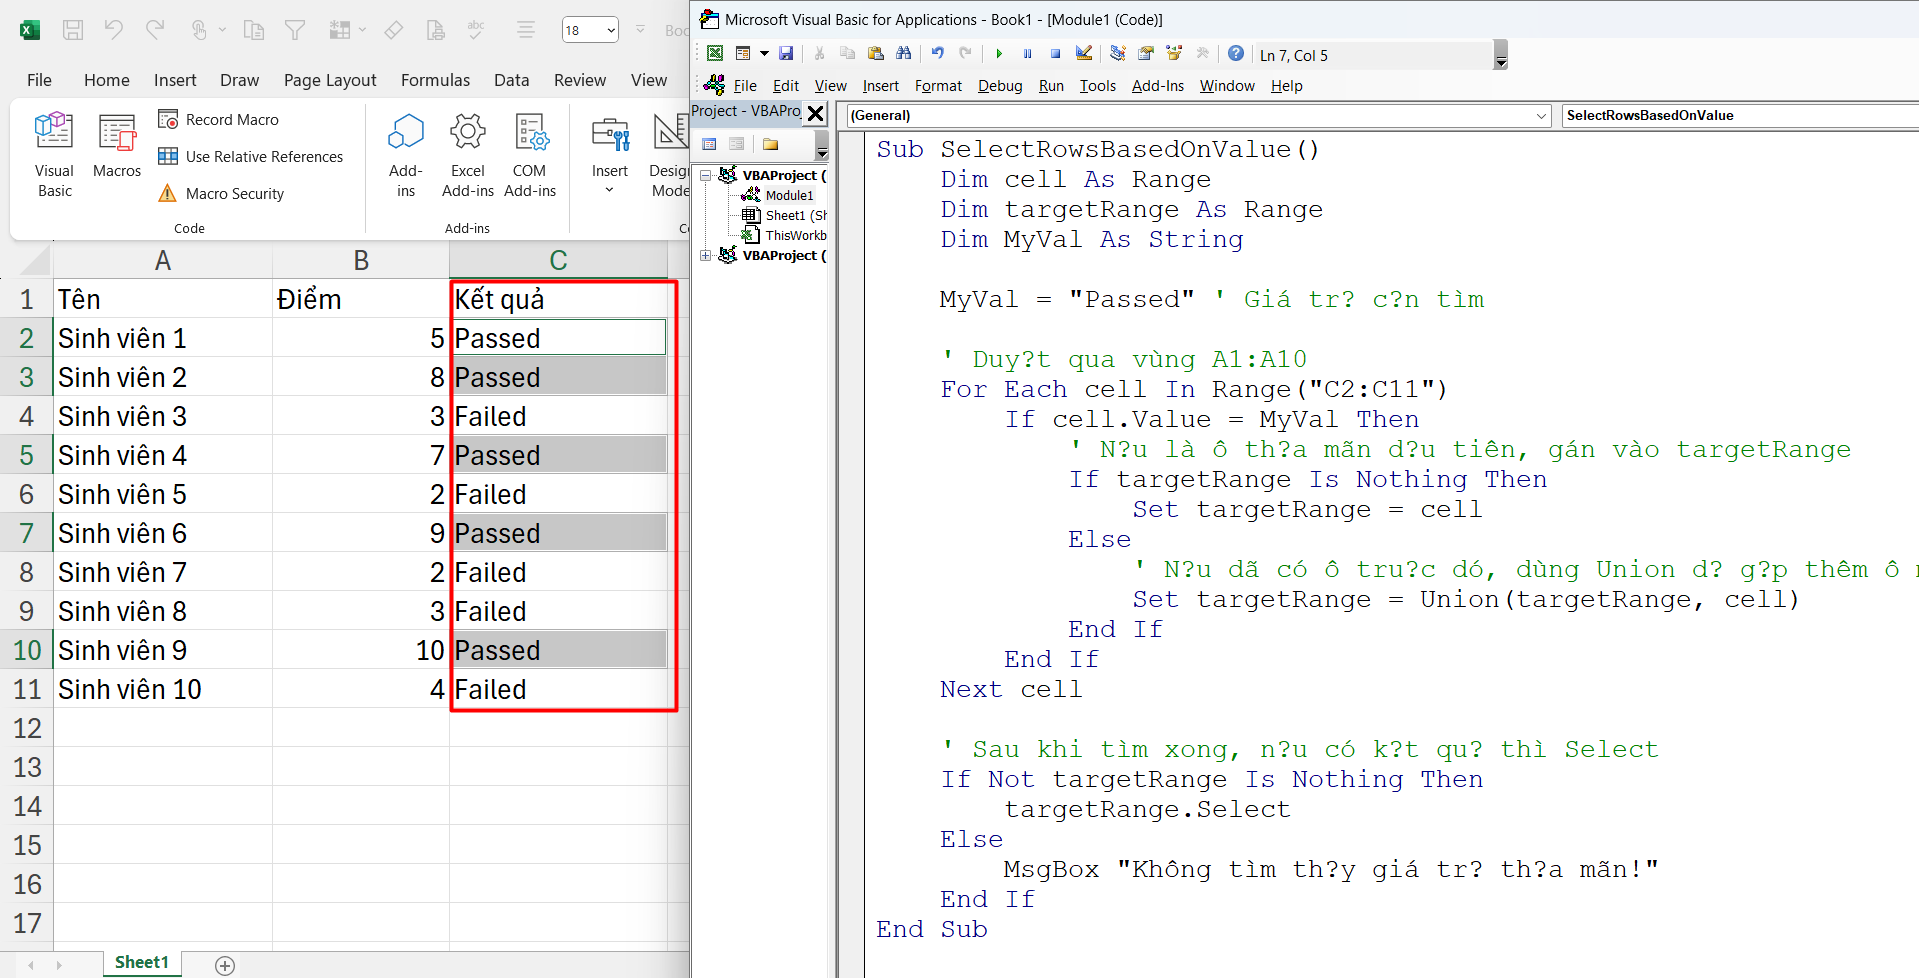Select Module1 in the Project Explorer

(x=791, y=195)
